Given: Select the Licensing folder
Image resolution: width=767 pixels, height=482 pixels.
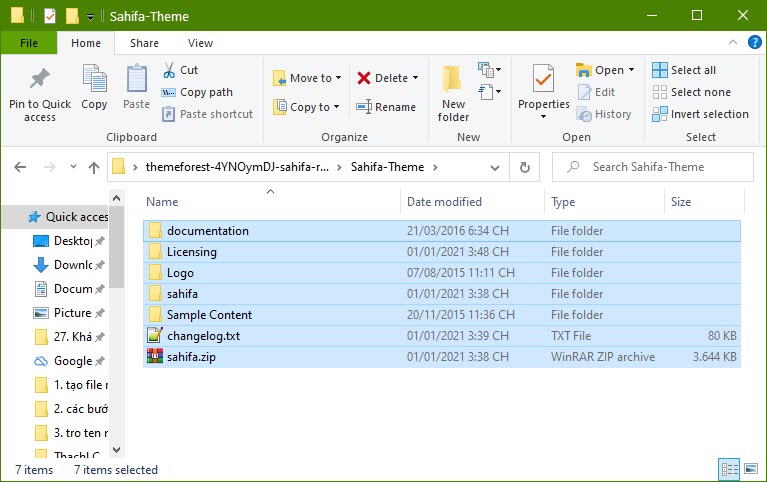Looking at the screenshot, I should click(442, 252).
